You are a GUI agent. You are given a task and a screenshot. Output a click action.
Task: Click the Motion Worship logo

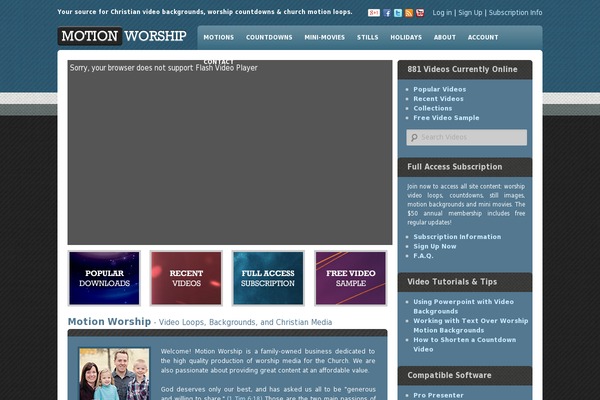(122, 36)
